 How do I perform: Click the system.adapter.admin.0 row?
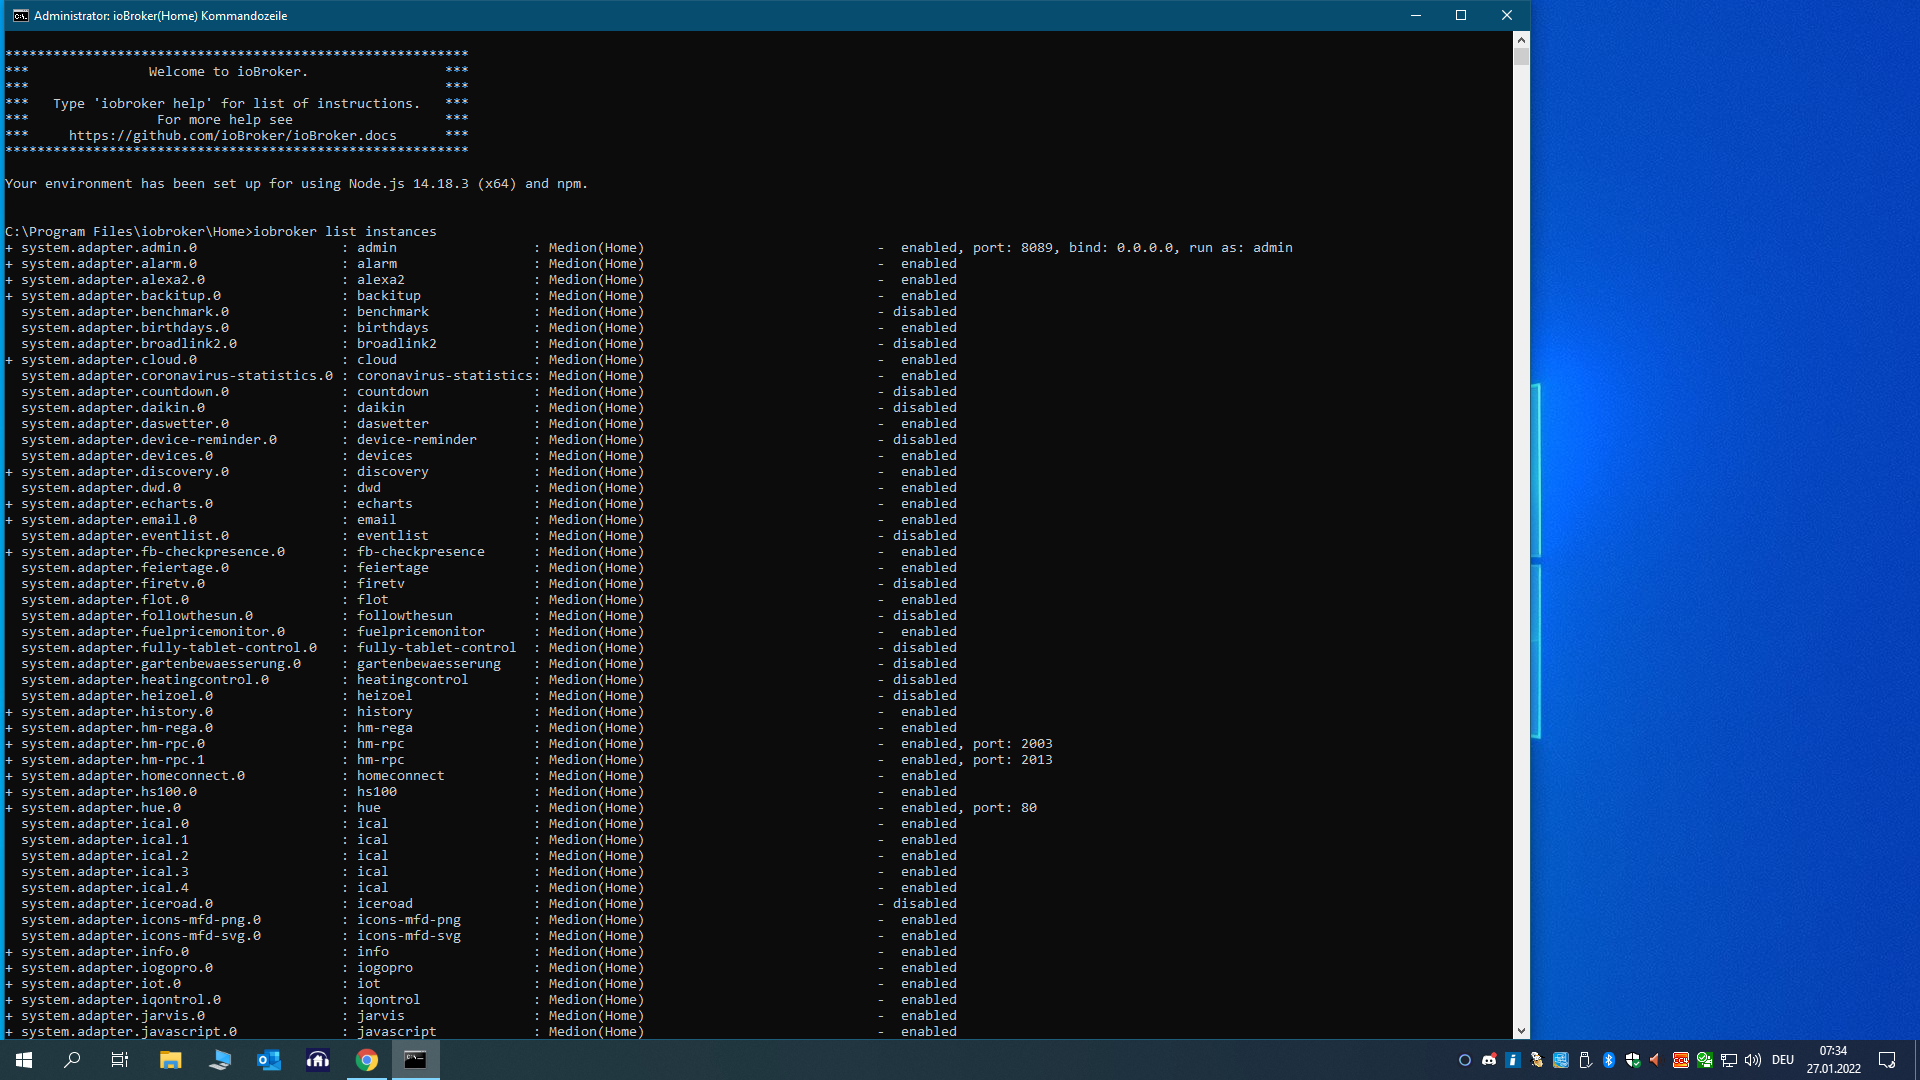point(649,248)
